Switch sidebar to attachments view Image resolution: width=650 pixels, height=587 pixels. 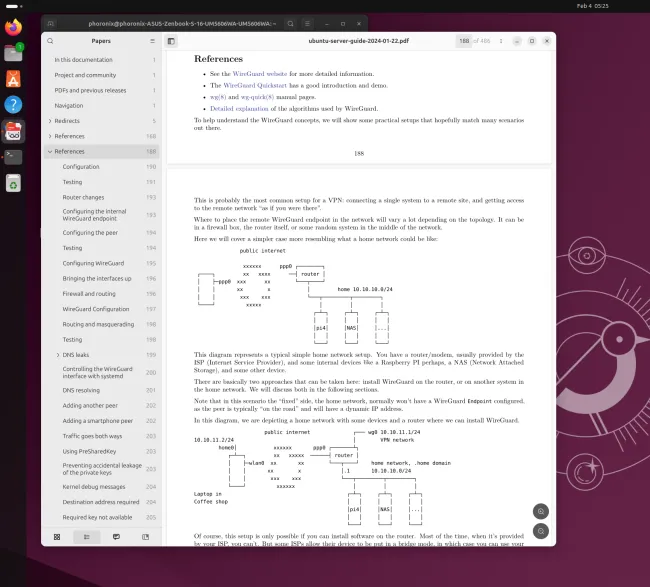tap(145, 537)
